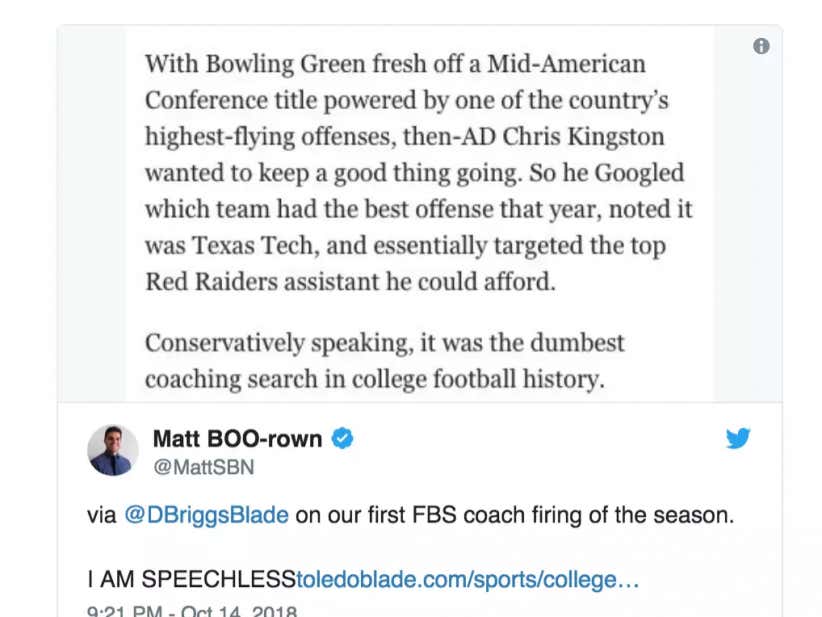This screenshot has width=822, height=617.
Task: Open Matt BOO-rown's profile picture
Action: pyautogui.click(x=113, y=450)
